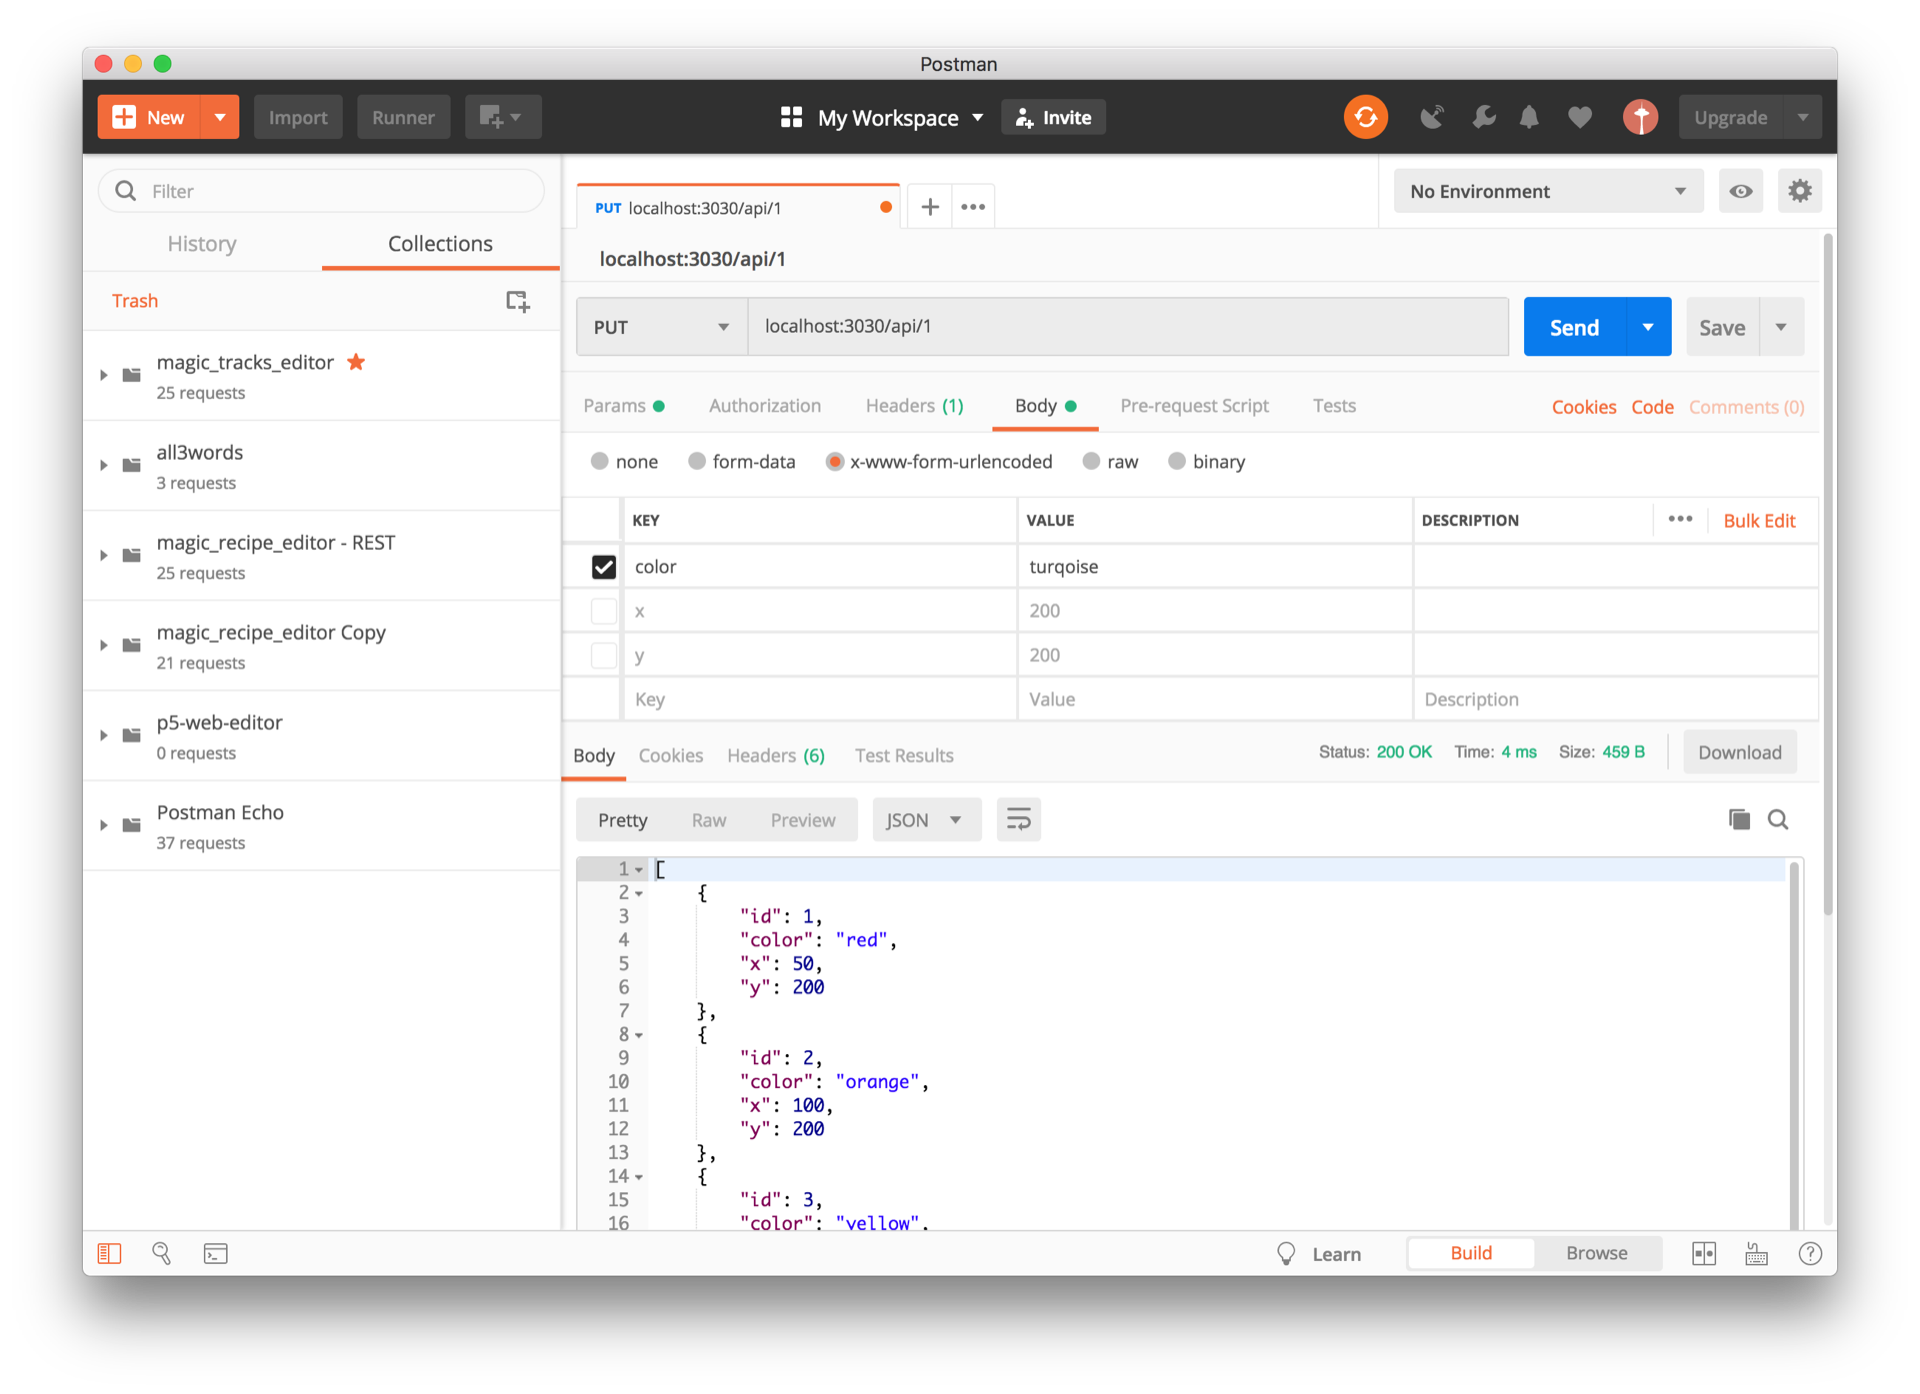Open the Tests tab
The height and width of the screenshot is (1394, 1920).
pyautogui.click(x=1333, y=406)
